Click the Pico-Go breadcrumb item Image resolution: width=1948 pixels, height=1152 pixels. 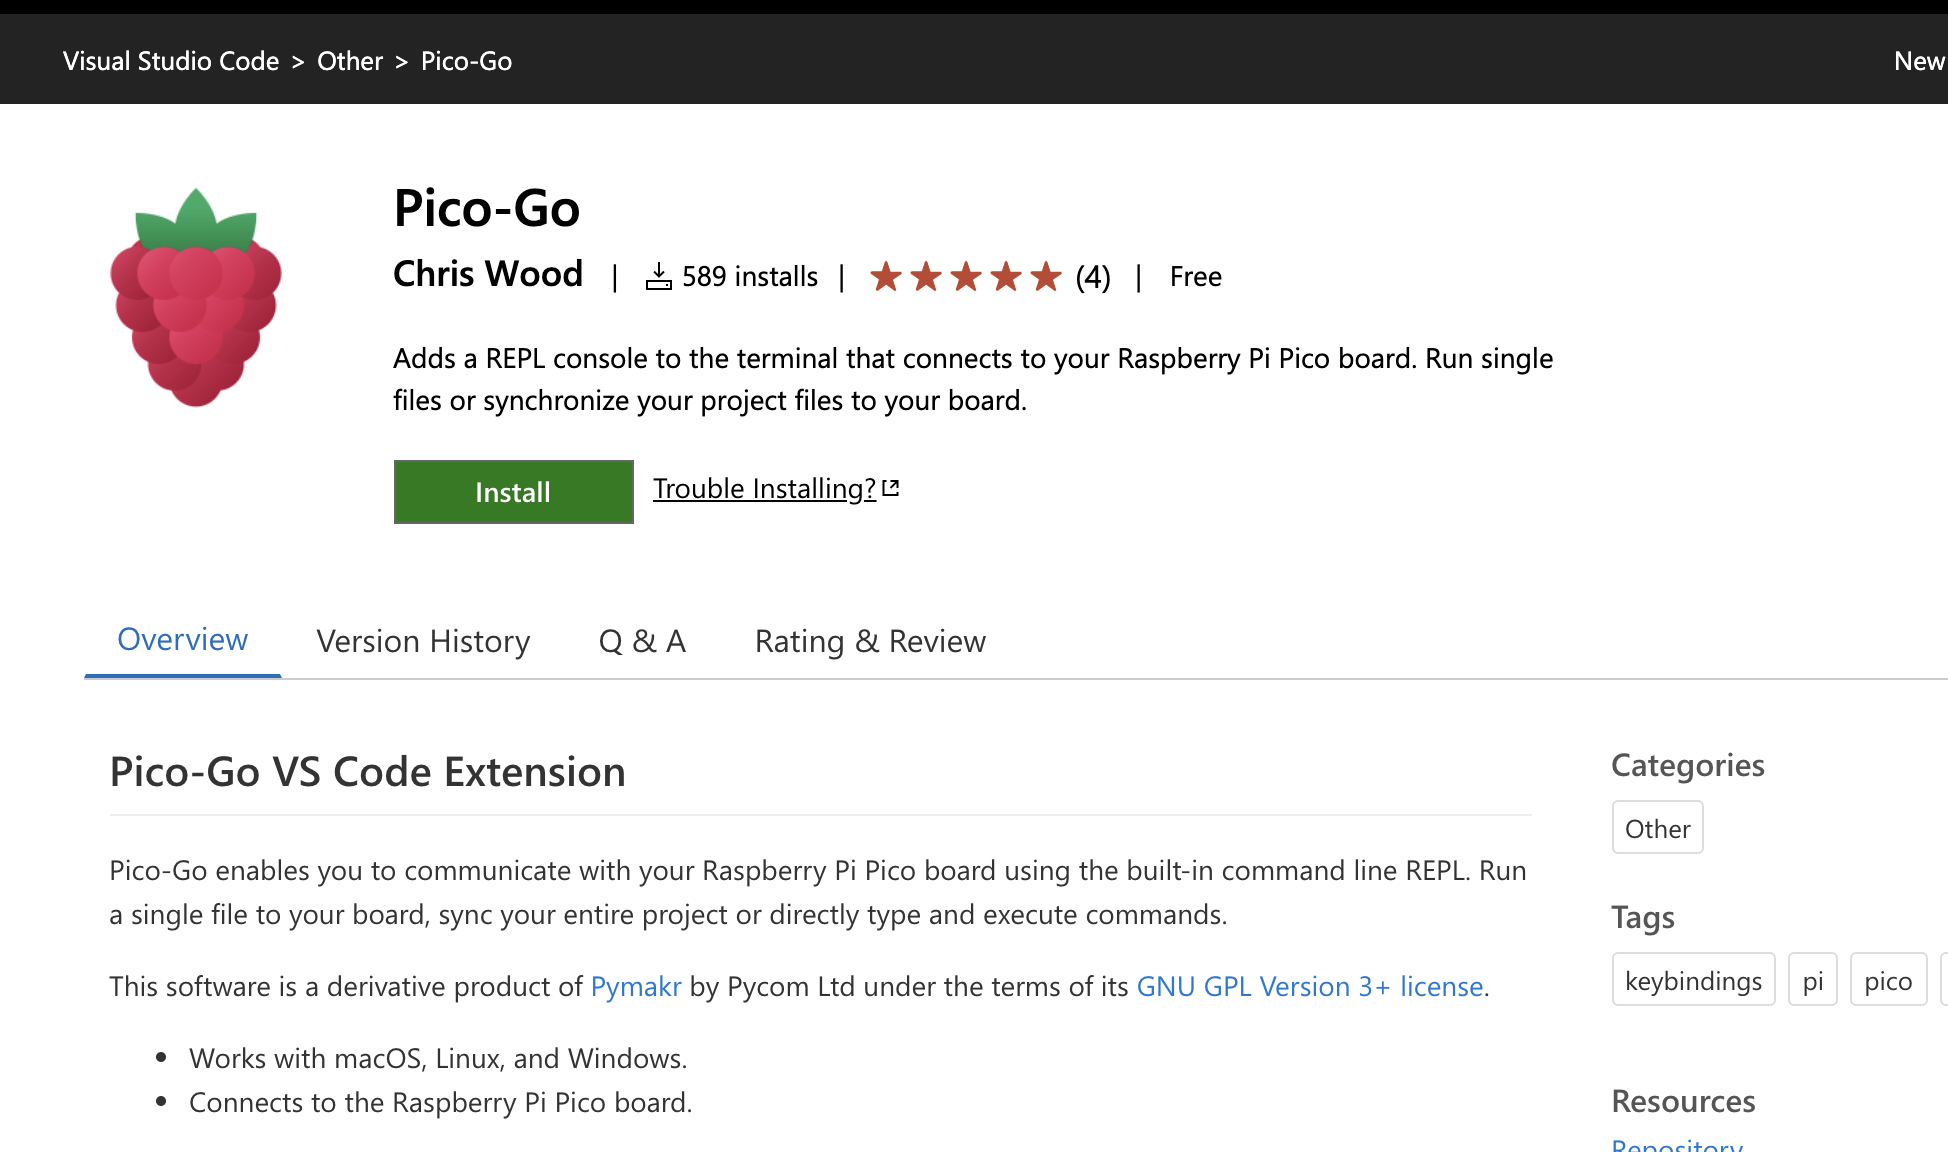tap(466, 61)
